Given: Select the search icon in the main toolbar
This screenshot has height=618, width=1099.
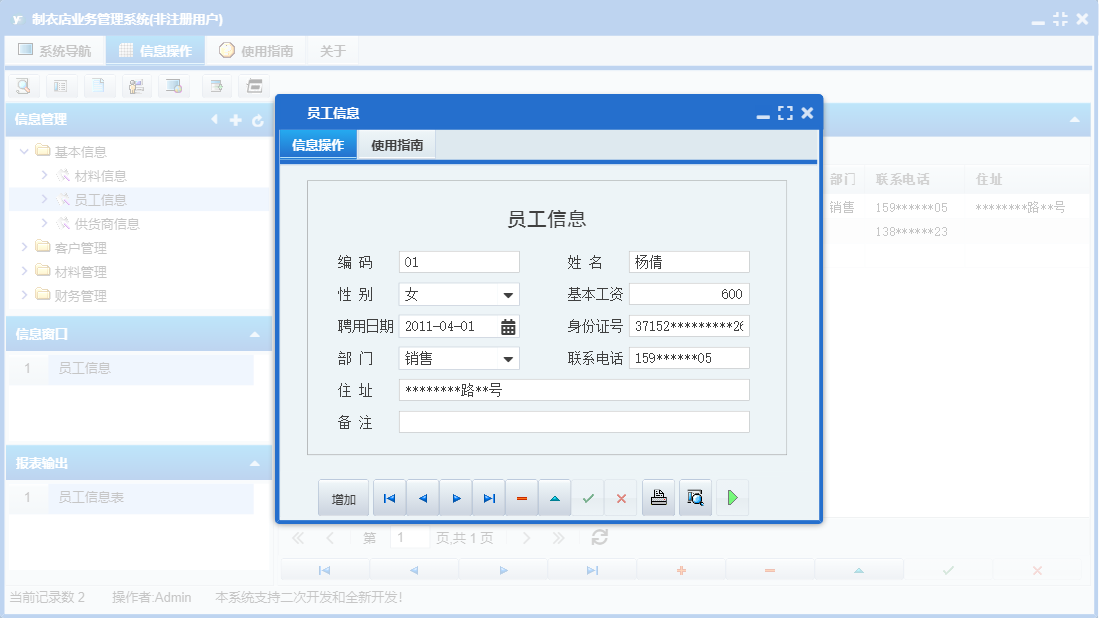Looking at the screenshot, I should [22, 86].
